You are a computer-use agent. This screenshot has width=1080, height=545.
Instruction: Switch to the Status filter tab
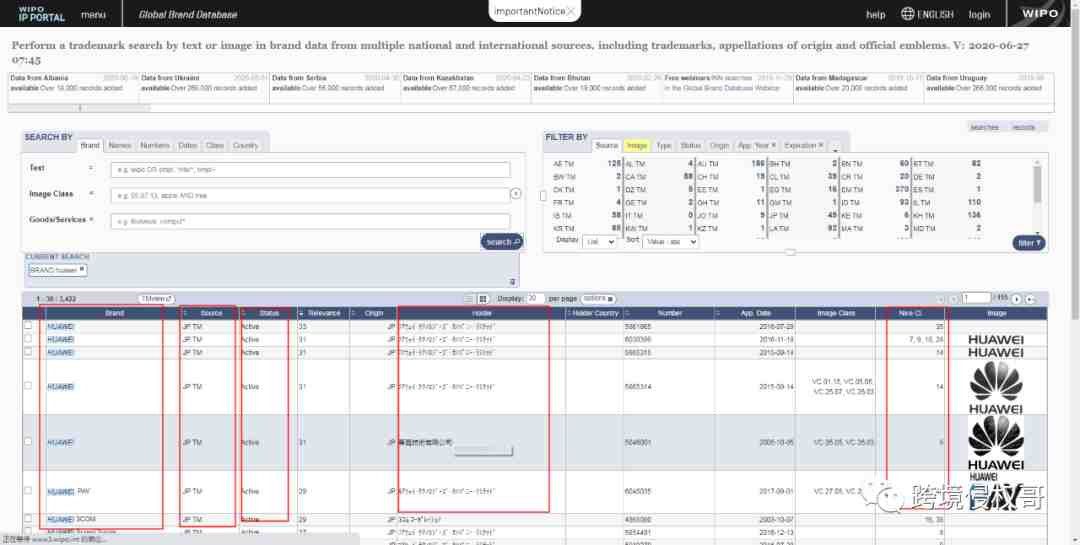[690, 145]
